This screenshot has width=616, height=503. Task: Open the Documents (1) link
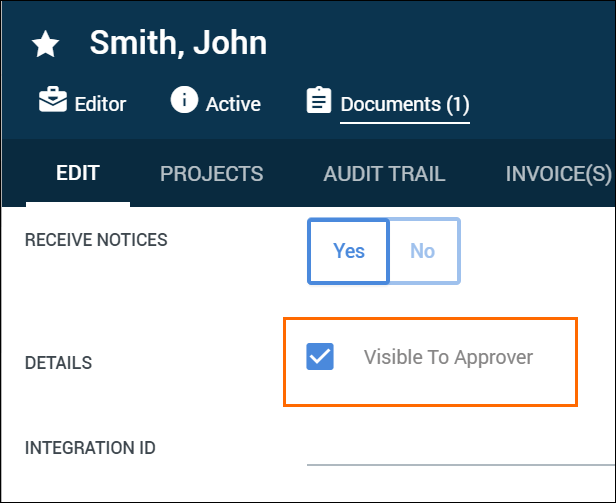[405, 105]
